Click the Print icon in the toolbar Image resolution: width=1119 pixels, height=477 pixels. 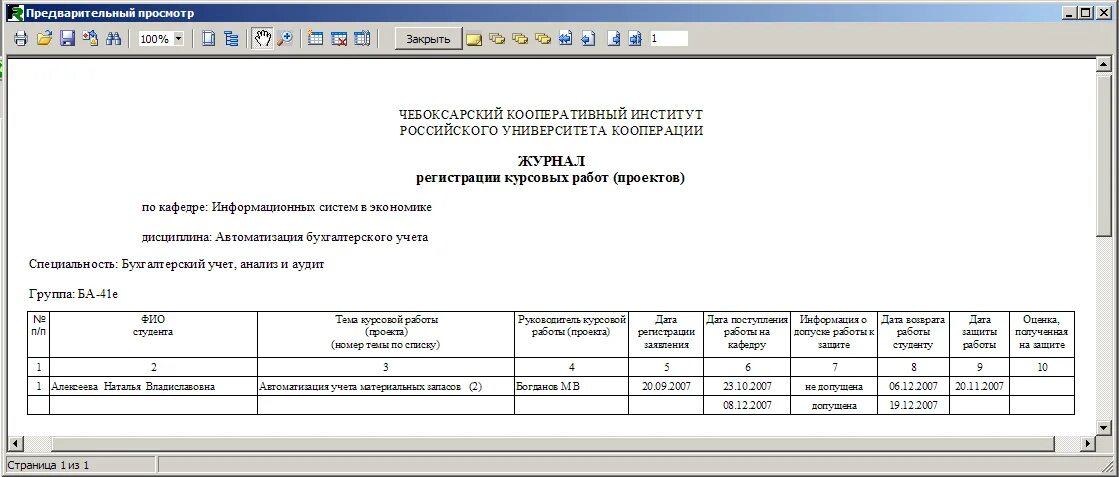[21, 39]
